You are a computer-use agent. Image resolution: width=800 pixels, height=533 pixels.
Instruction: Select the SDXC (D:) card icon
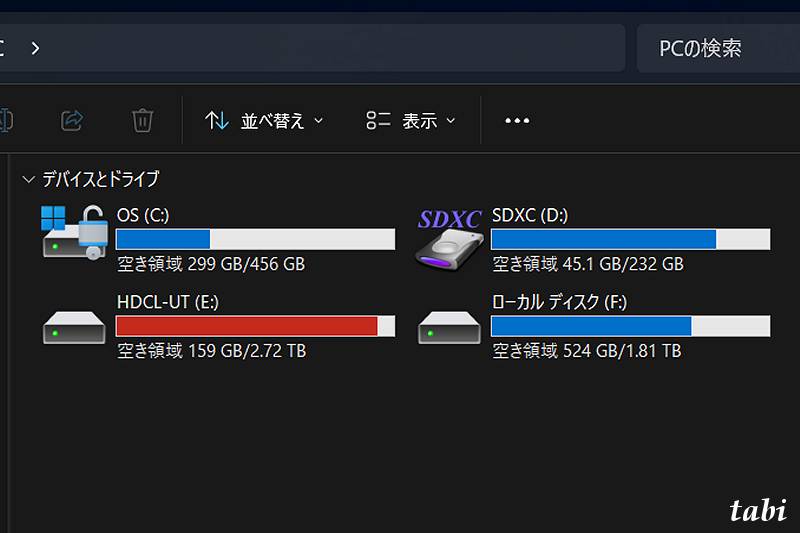tap(449, 239)
